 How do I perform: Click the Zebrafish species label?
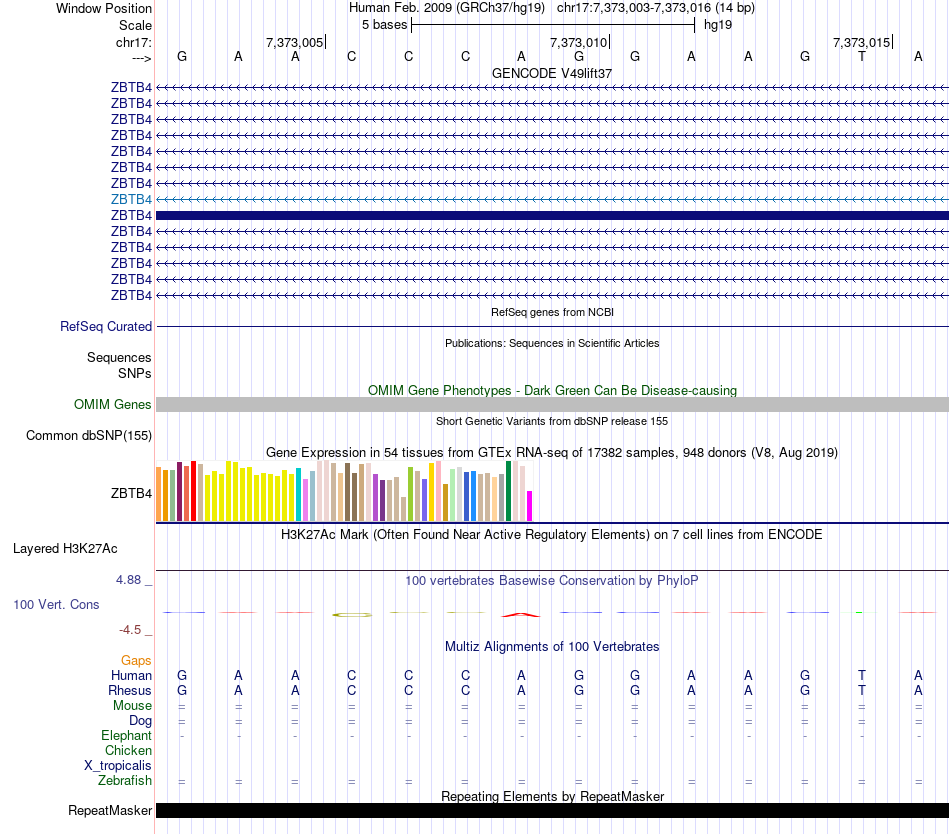[125, 780]
